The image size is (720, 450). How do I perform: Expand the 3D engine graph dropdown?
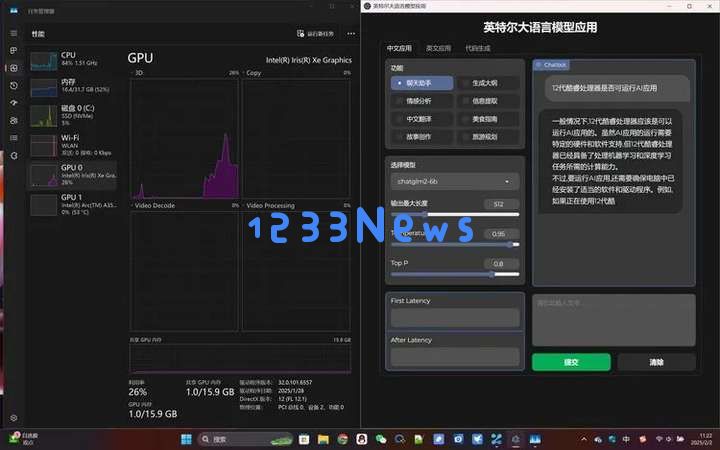point(137,73)
